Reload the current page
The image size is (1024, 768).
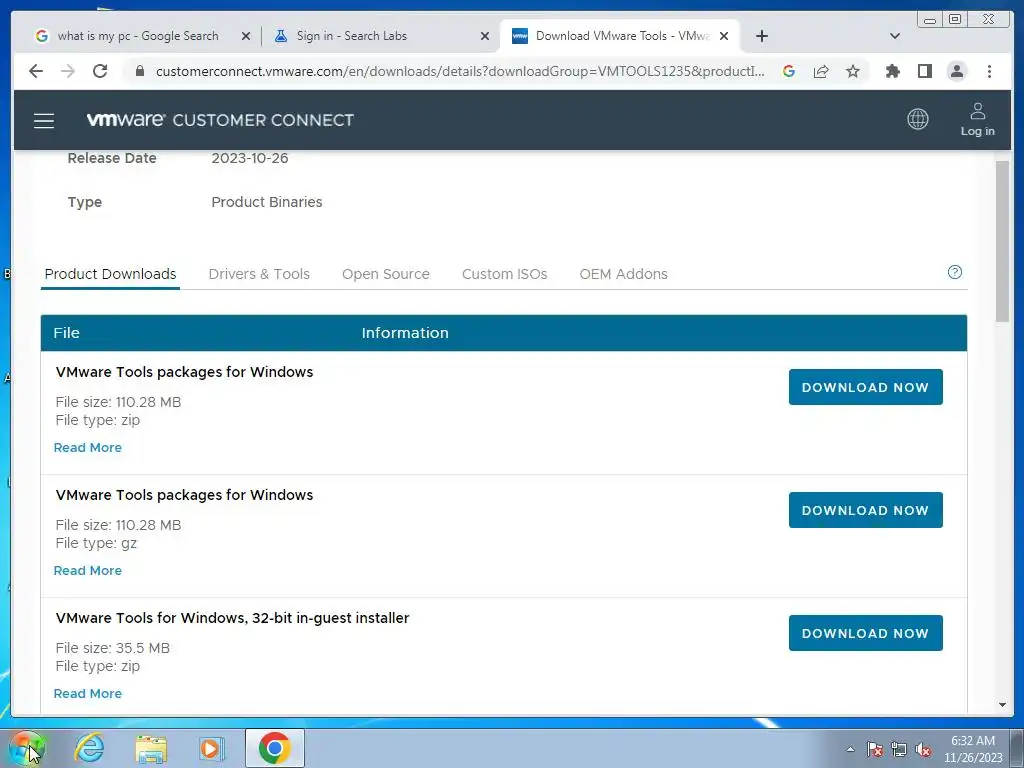coord(100,71)
